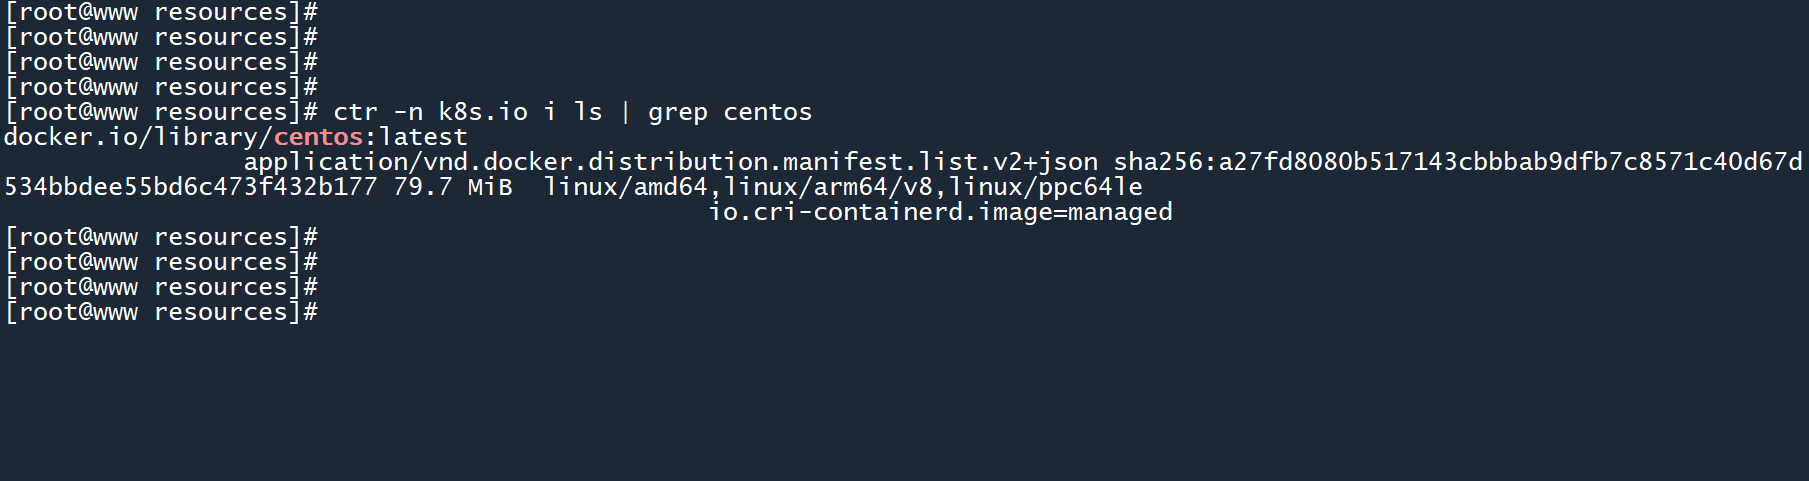
Task: Click the 'grep' word in the command
Action: pos(678,112)
